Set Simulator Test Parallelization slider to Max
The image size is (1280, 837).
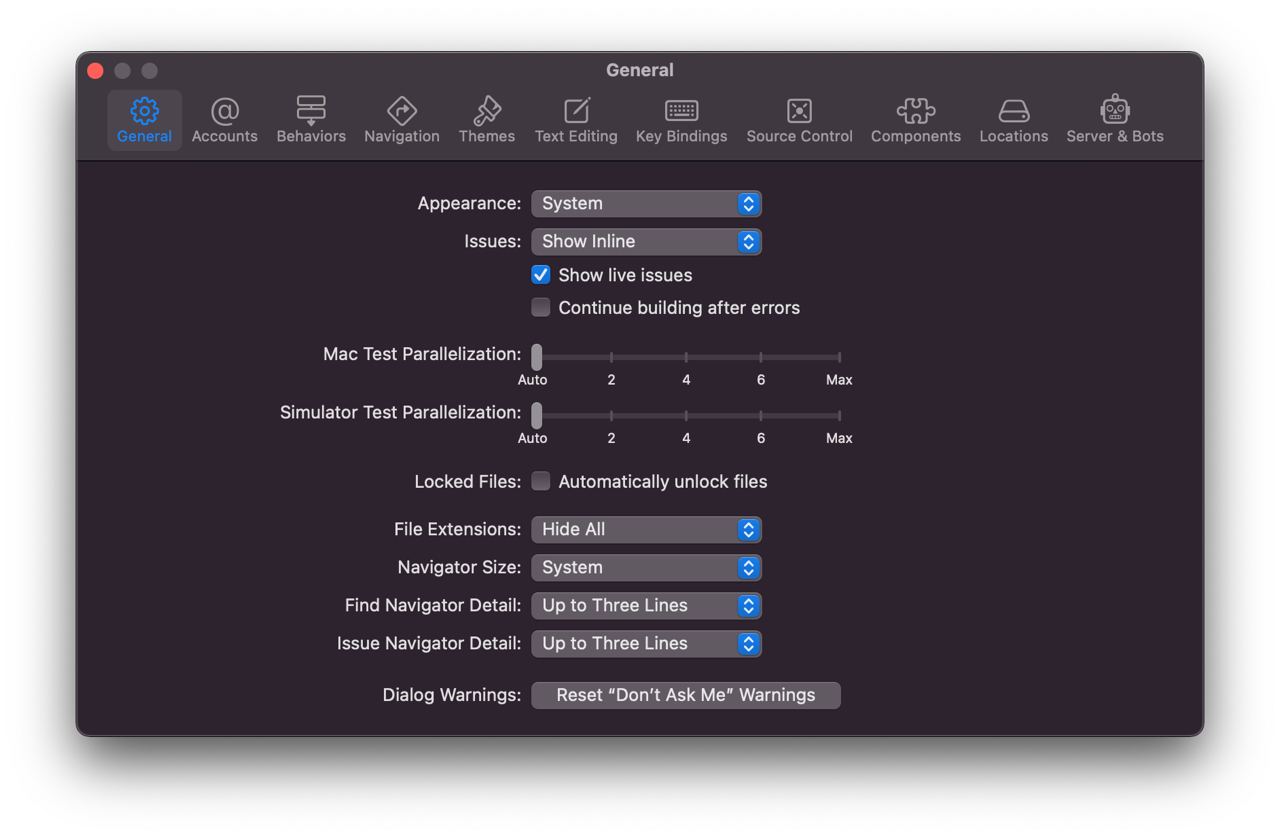click(x=839, y=415)
